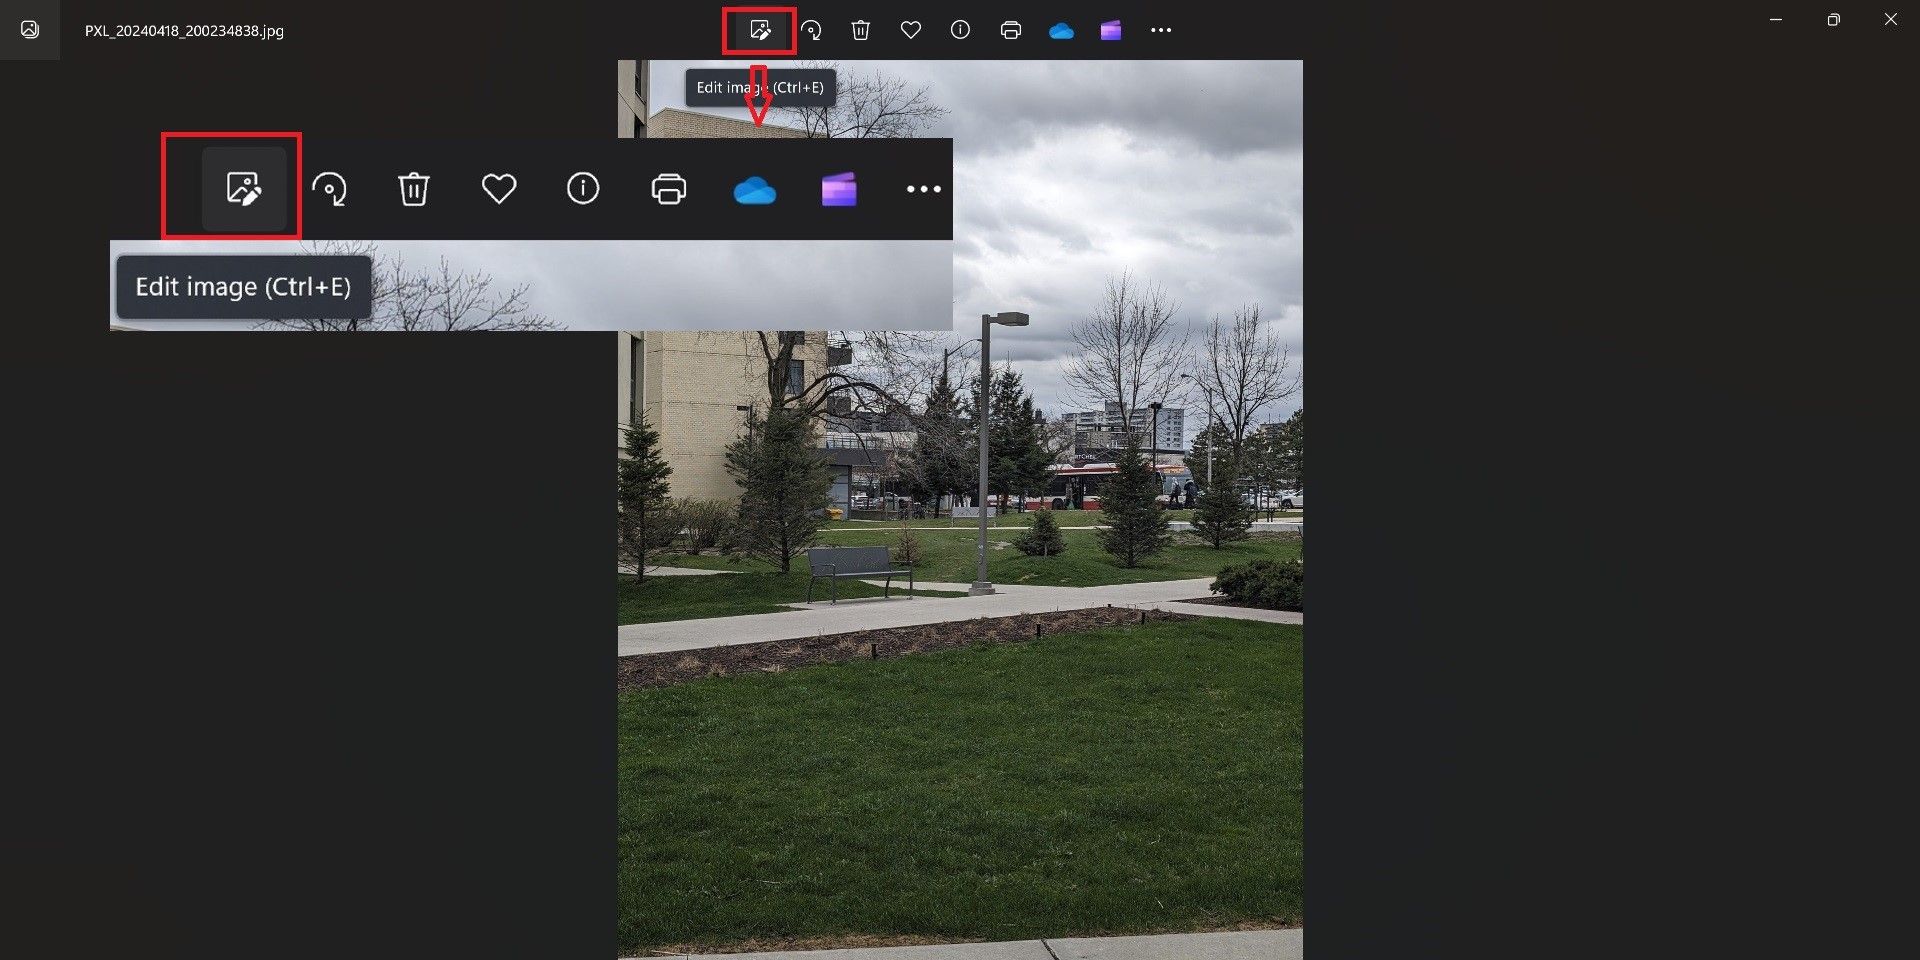
Task: Select the Edit image (Ctrl+E) tooltip label
Action: (x=243, y=287)
